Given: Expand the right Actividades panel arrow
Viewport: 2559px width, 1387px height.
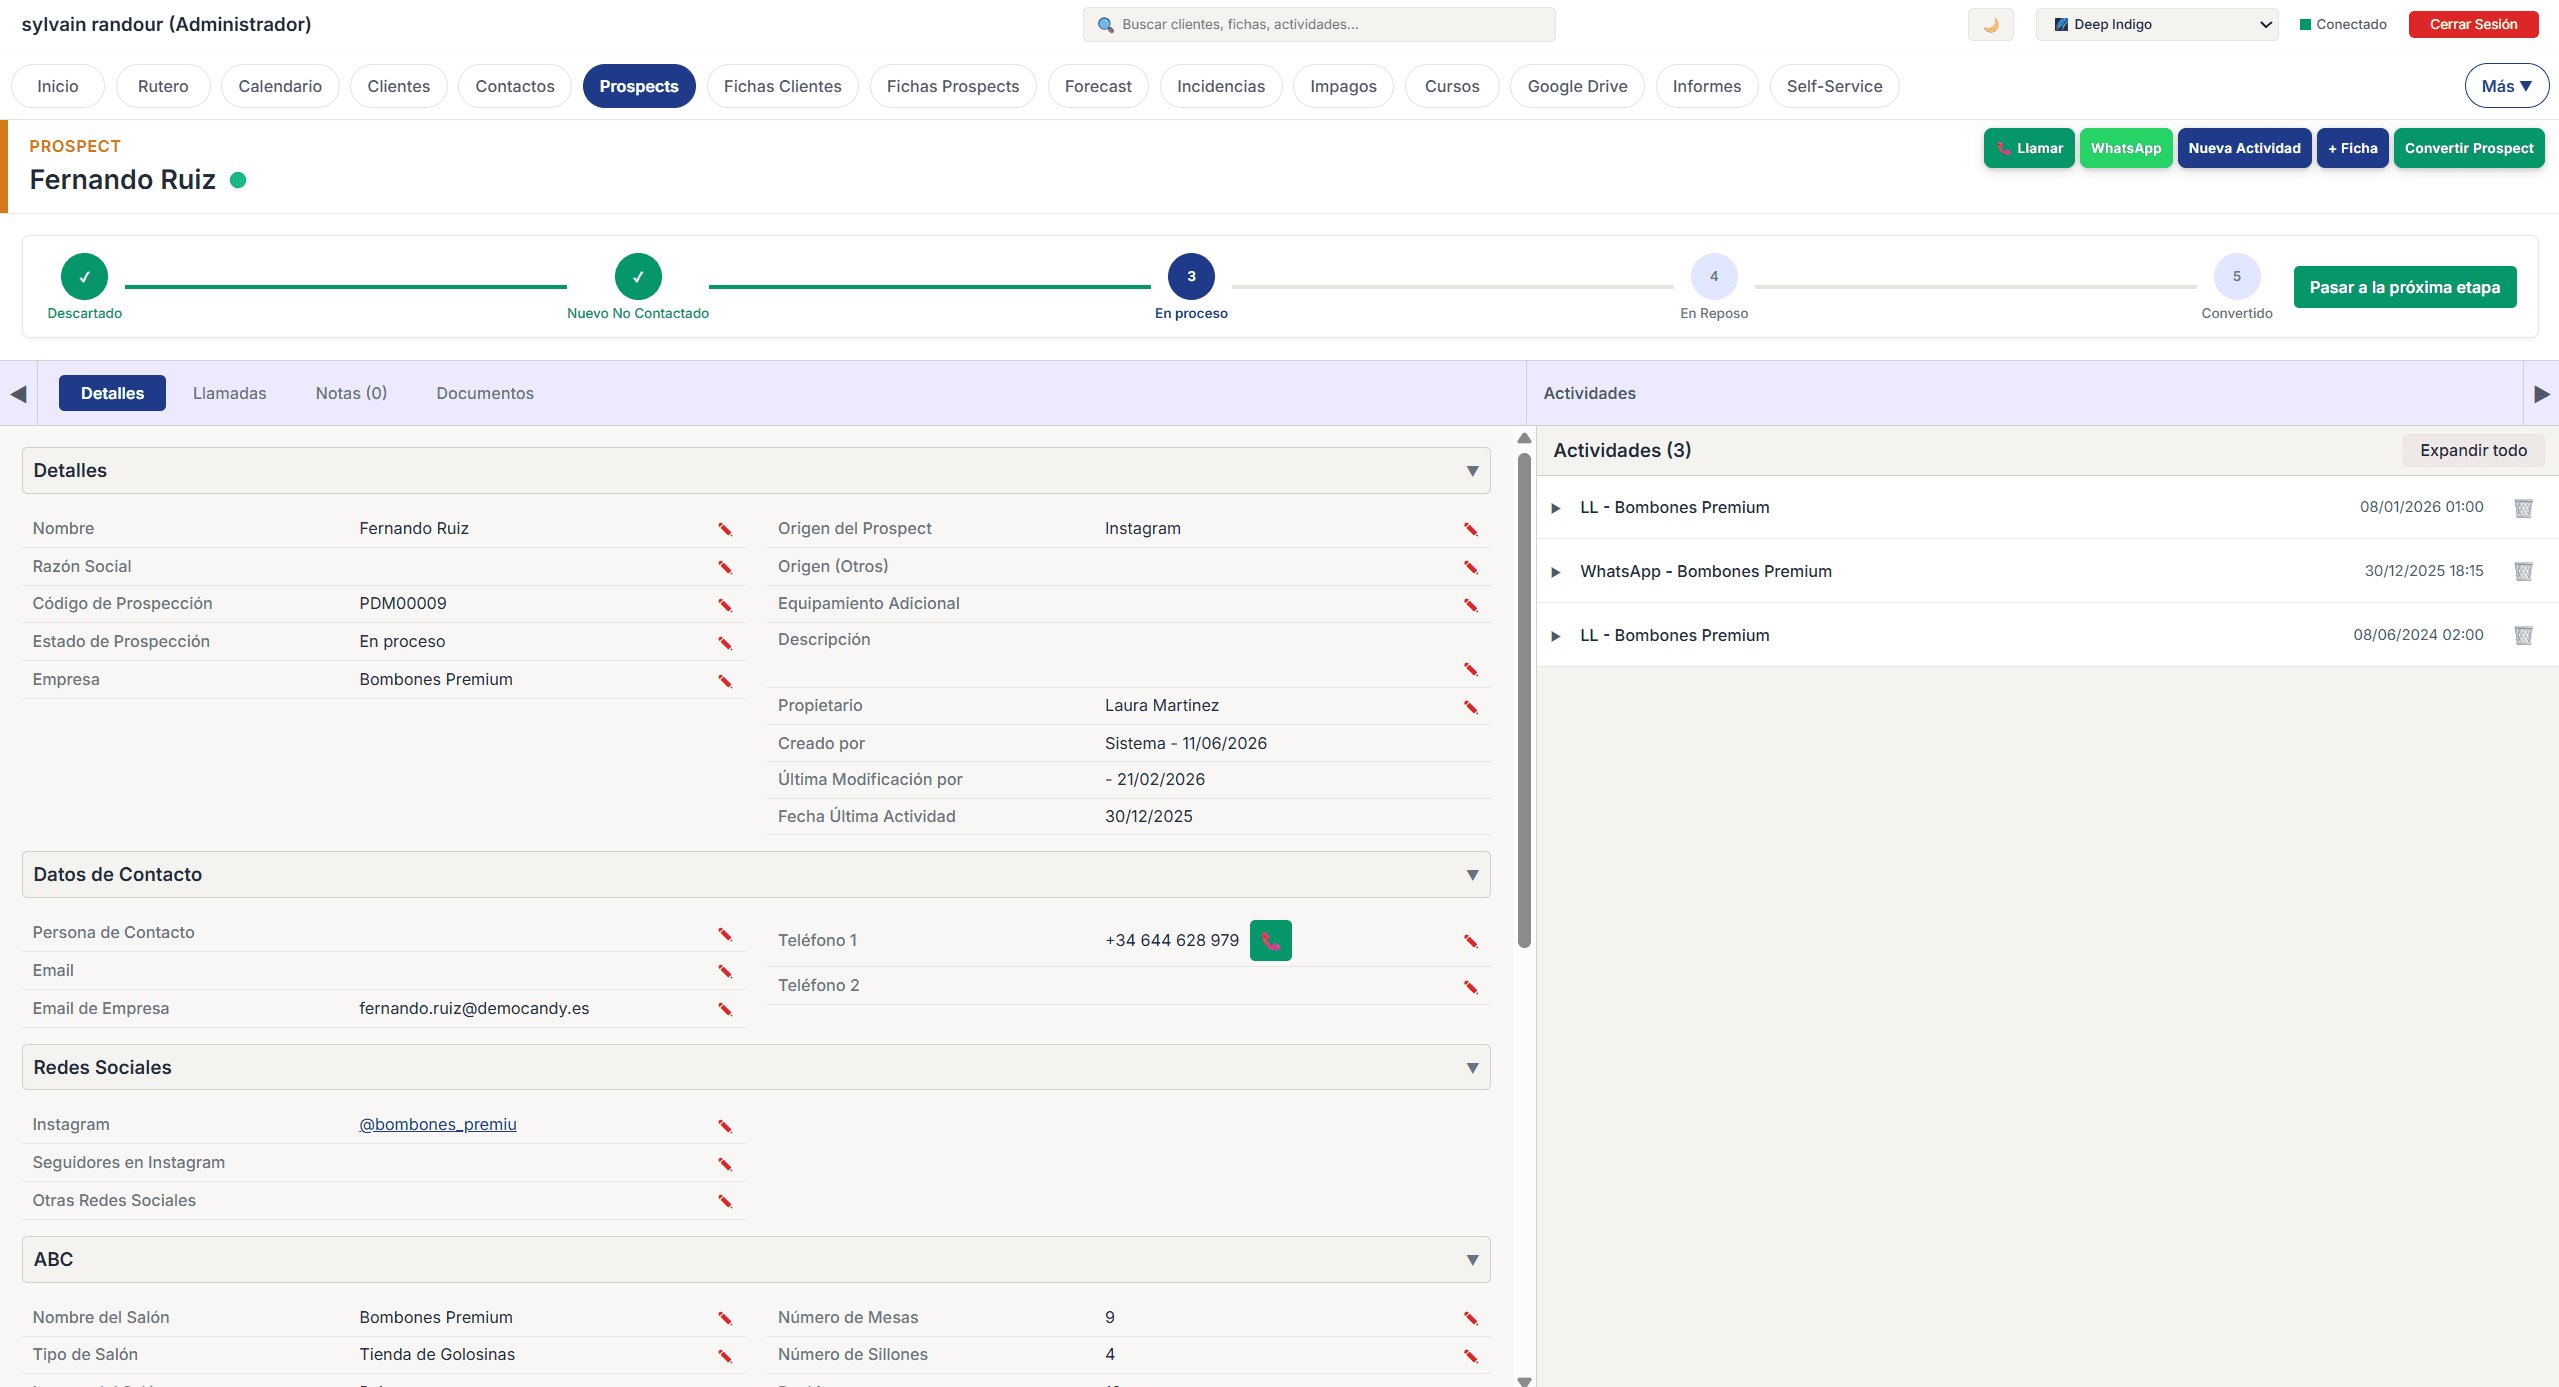Looking at the screenshot, I should (x=2541, y=393).
